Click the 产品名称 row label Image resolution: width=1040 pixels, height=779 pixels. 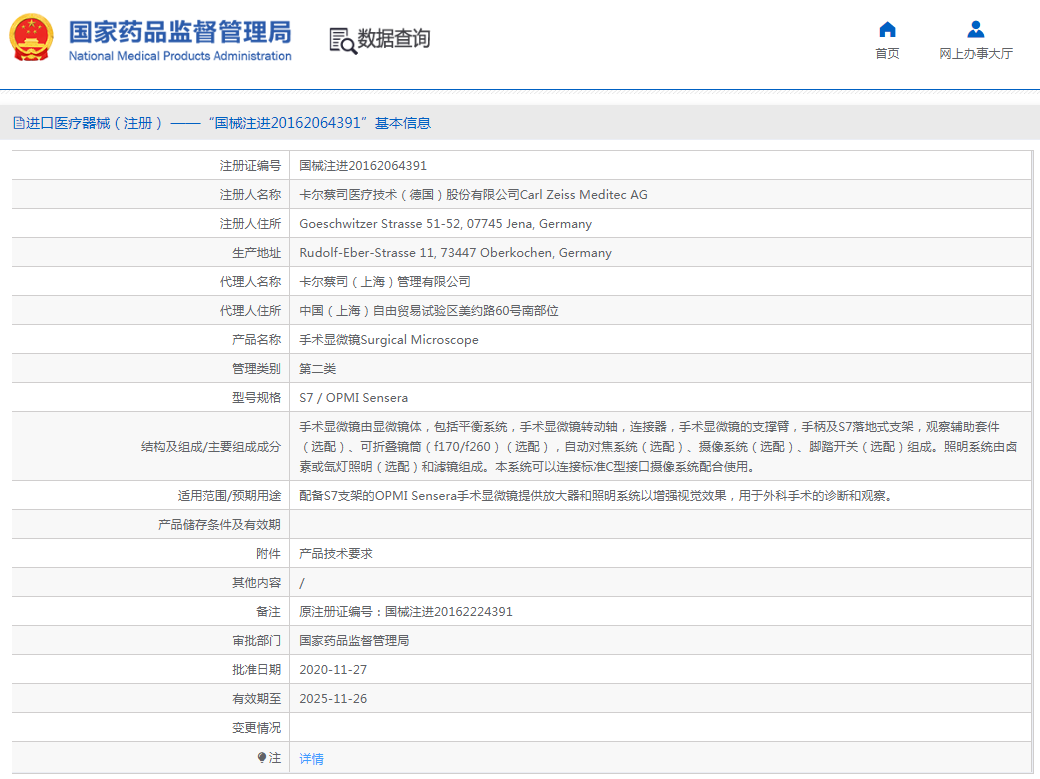(x=256, y=340)
